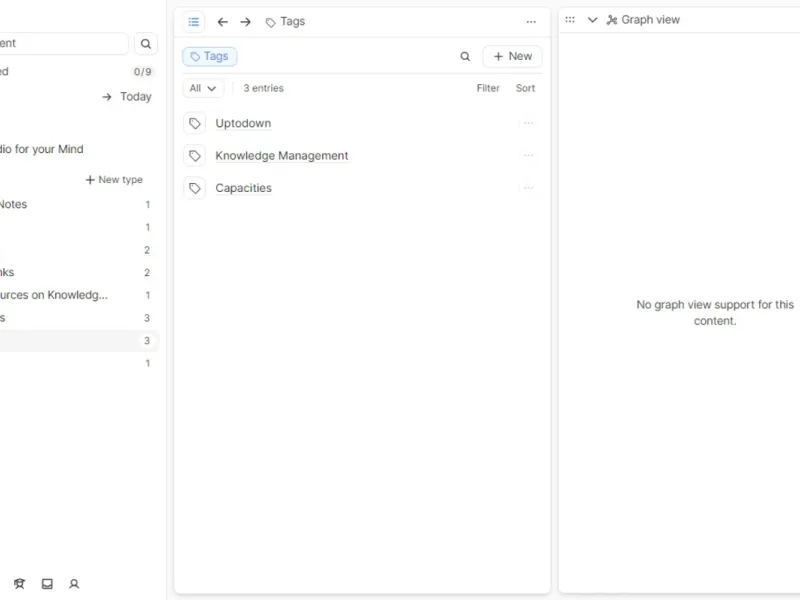Click the list view icon in the header
The height and width of the screenshot is (600, 800).
tap(194, 22)
